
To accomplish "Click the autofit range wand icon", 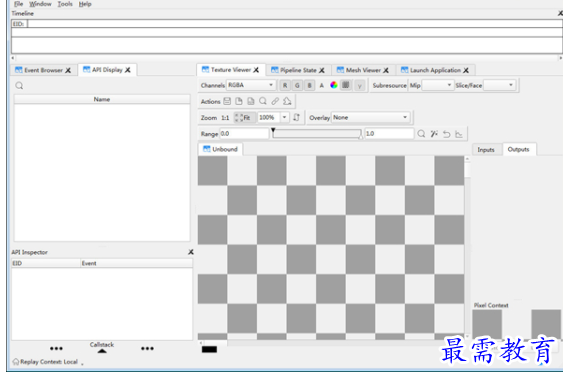I will [x=434, y=134].
